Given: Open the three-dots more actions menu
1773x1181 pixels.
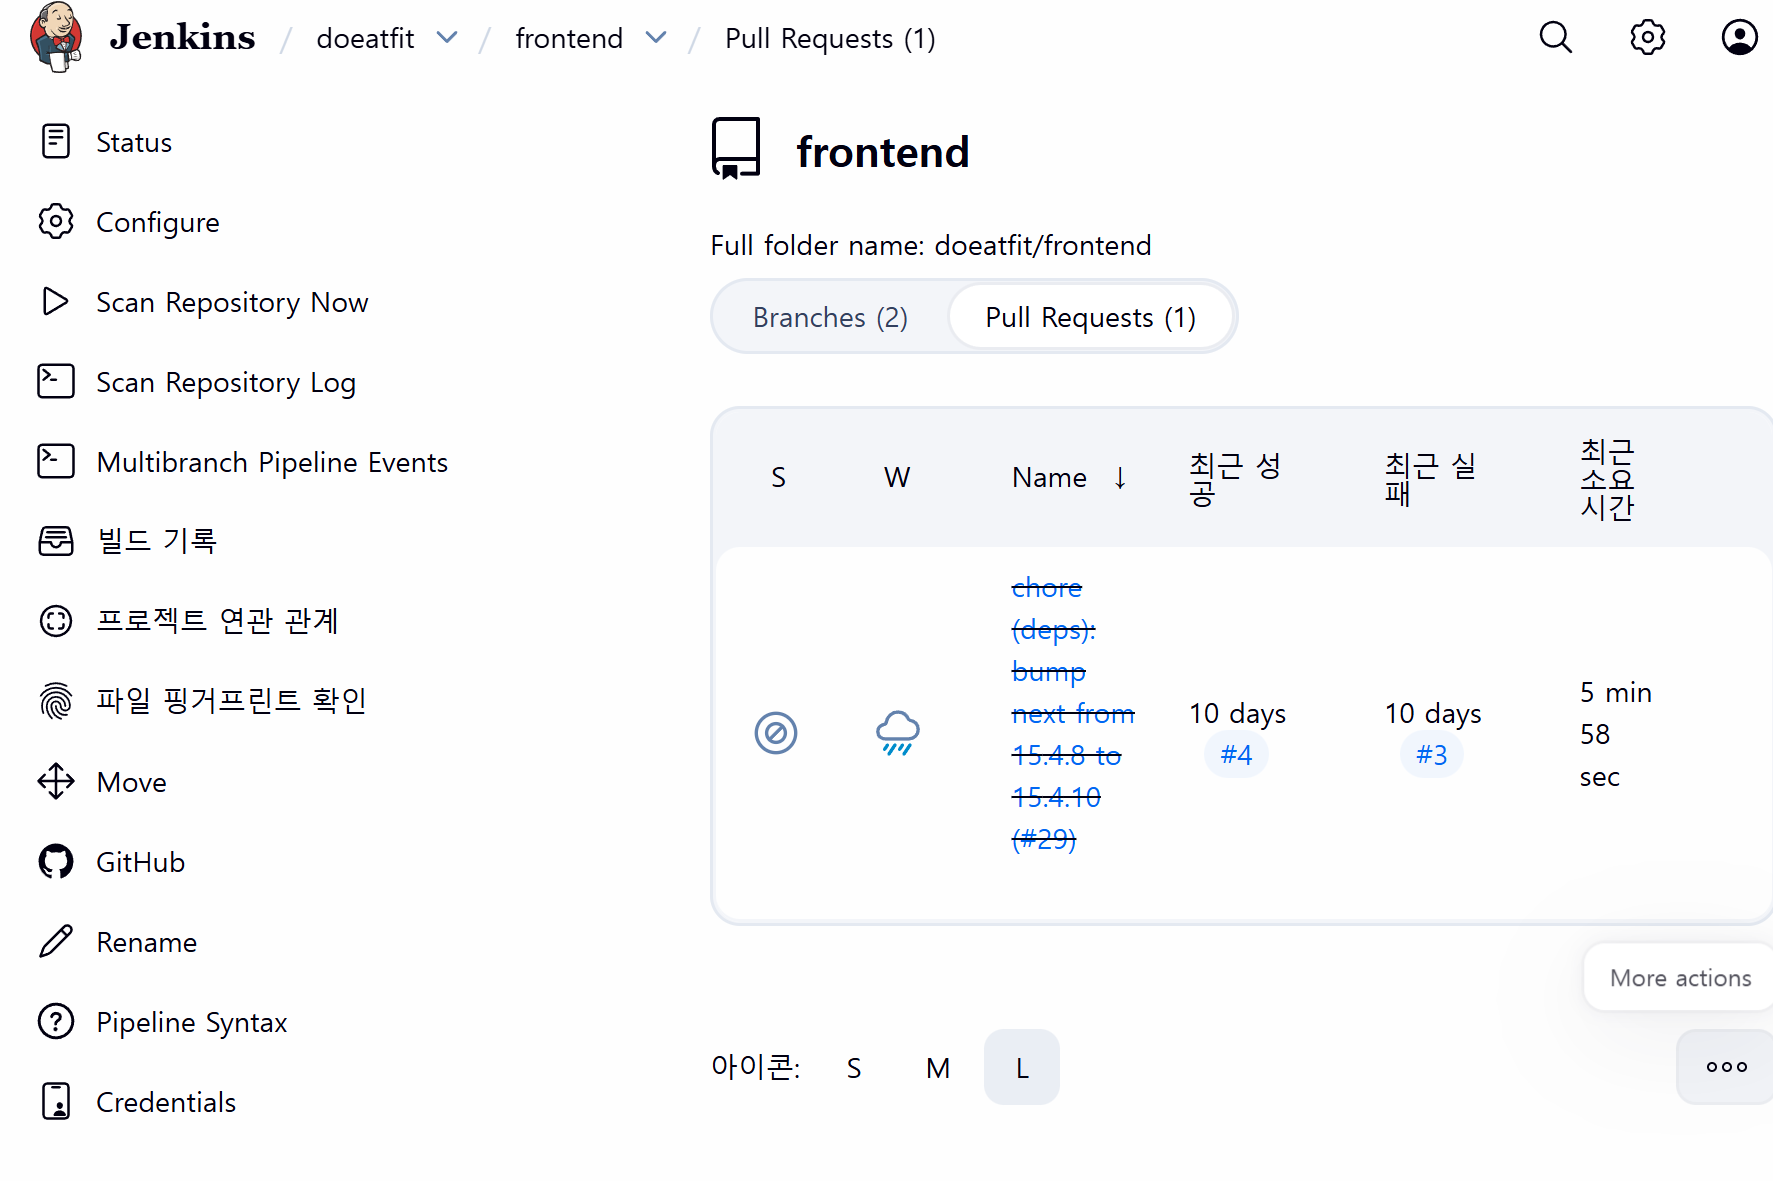Looking at the screenshot, I should 1726,1067.
